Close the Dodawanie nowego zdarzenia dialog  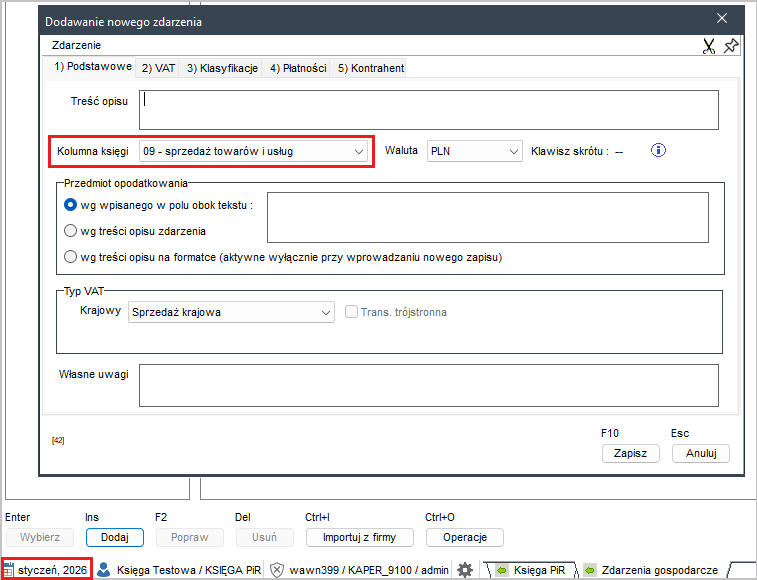click(x=723, y=17)
